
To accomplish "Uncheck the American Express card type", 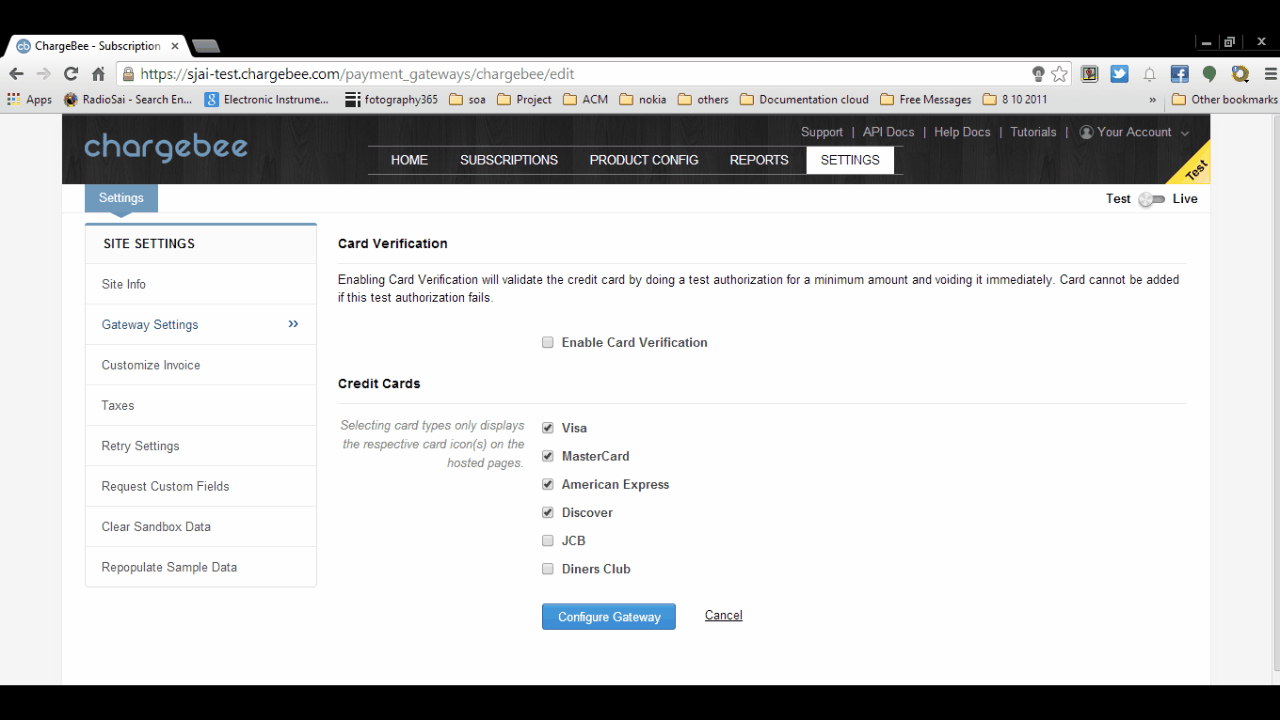I will coord(547,484).
